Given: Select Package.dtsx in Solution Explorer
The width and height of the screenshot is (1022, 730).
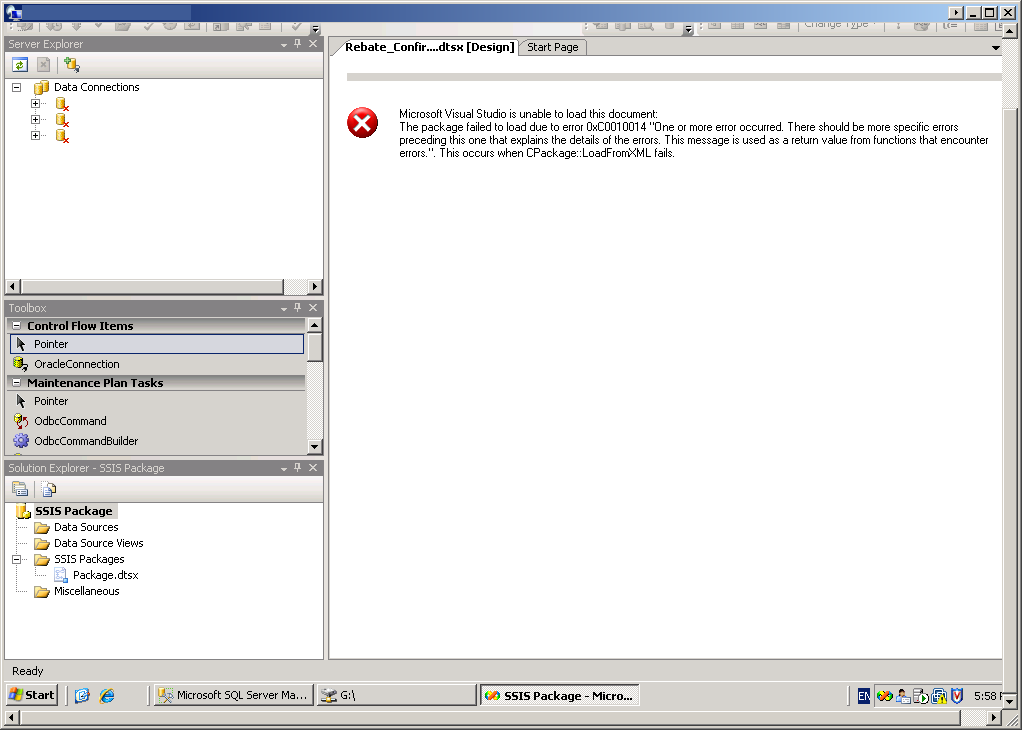Looking at the screenshot, I should point(105,576).
